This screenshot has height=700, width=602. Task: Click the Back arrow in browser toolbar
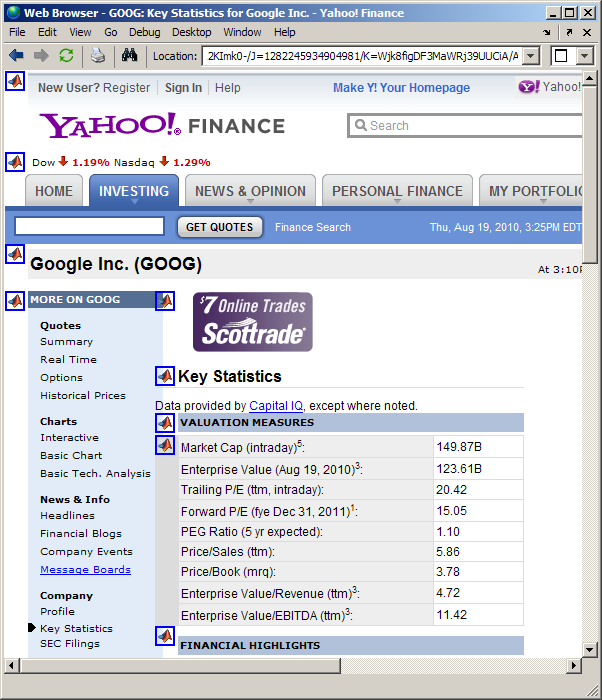click(16, 56)
